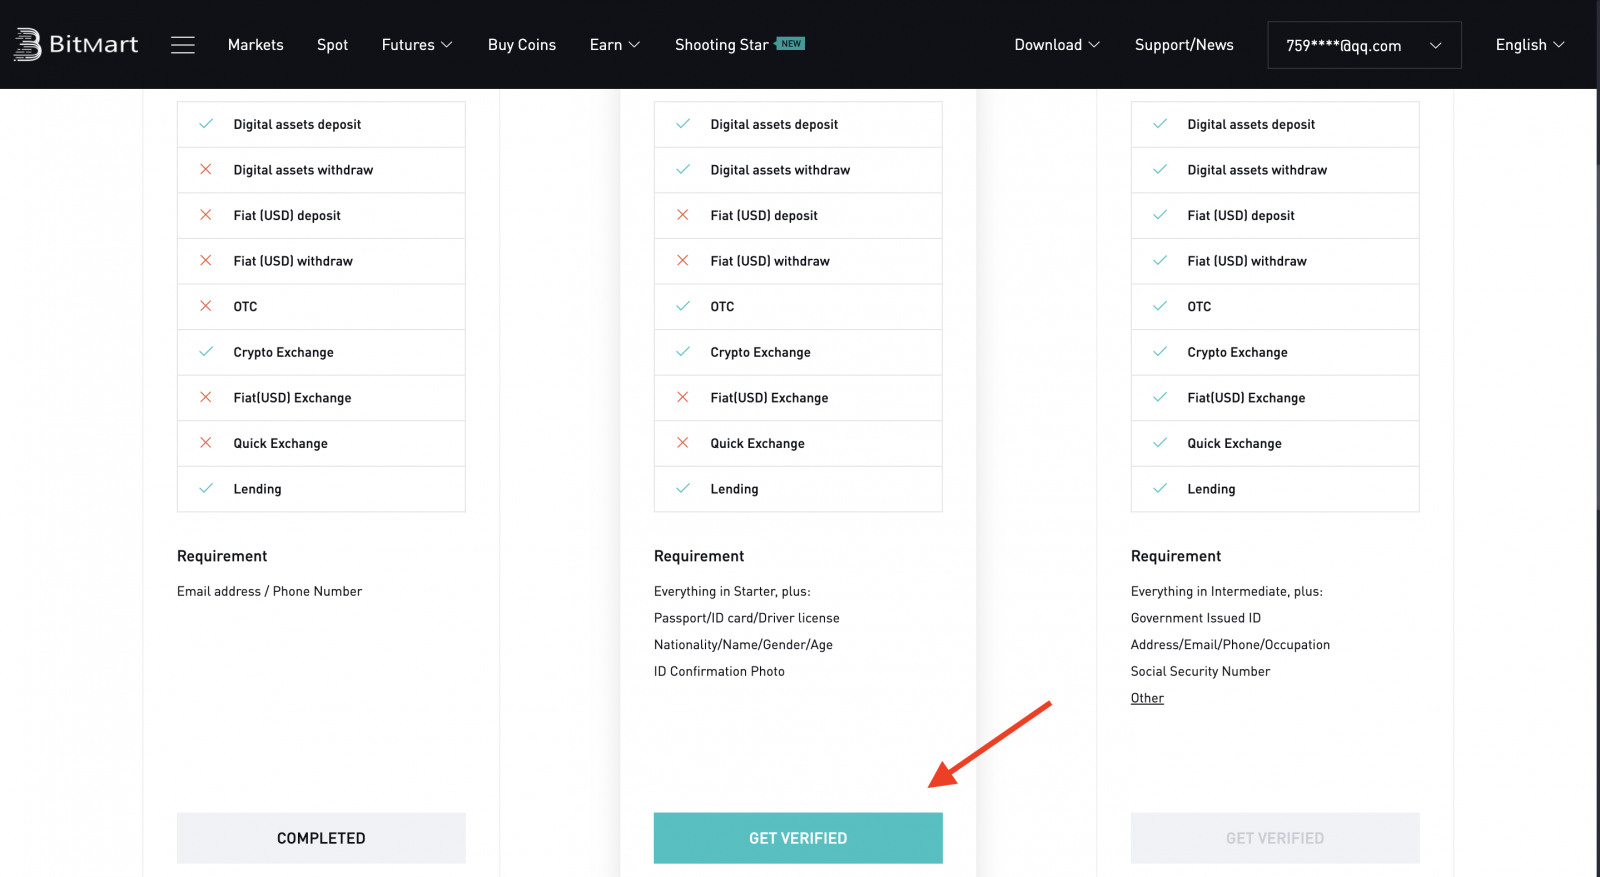Screen dimensions: 1600x877
Task: Click red X beside Starter Fiat (USD) deposit
Action: point(206,215)
